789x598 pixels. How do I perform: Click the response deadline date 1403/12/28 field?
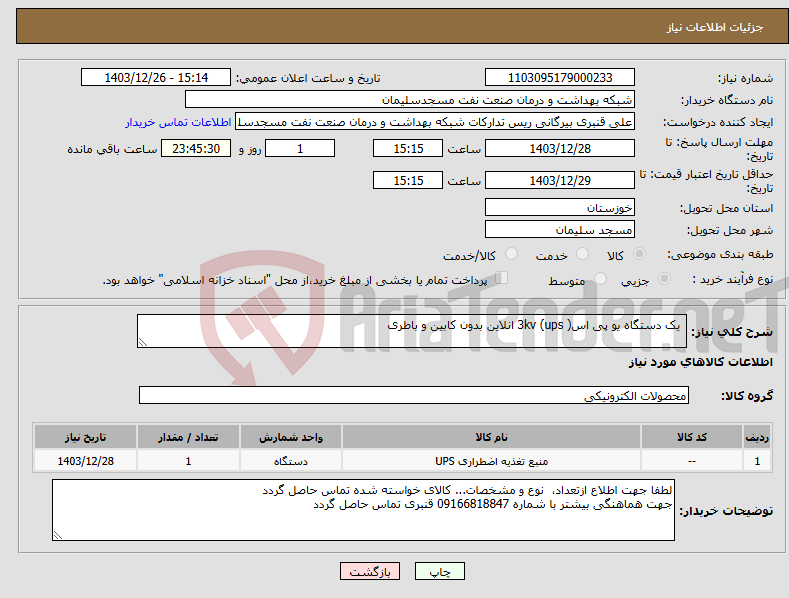(560, 148)
